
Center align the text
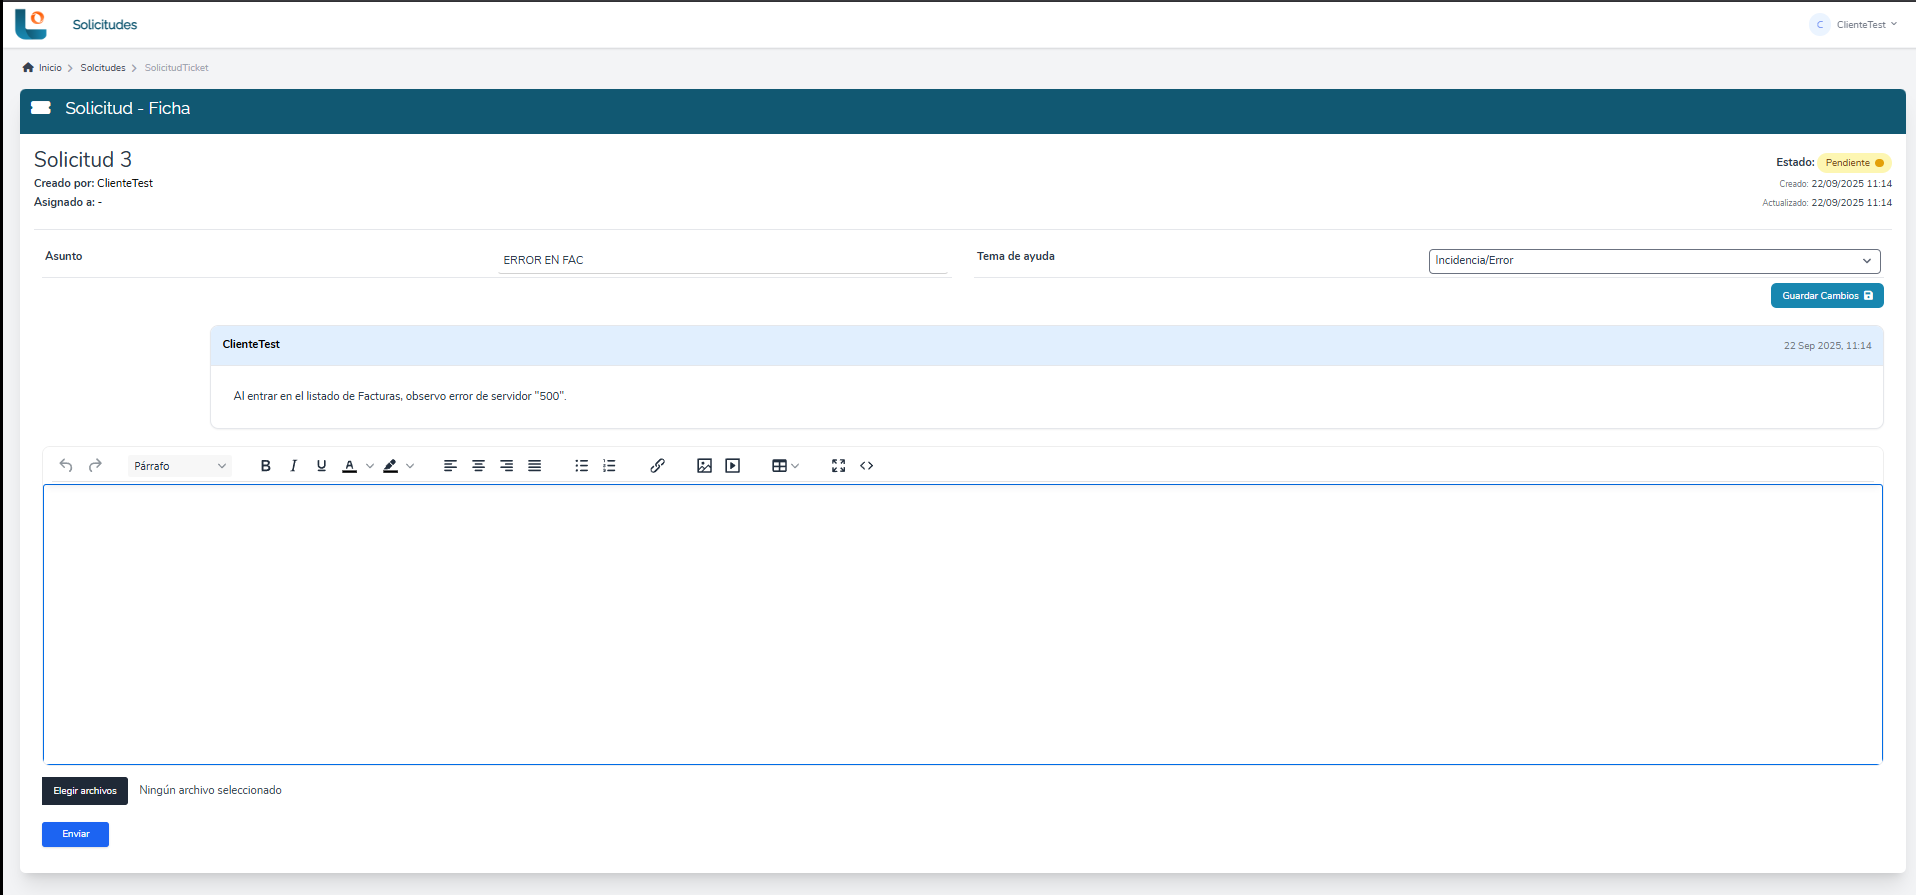(479, 466)
